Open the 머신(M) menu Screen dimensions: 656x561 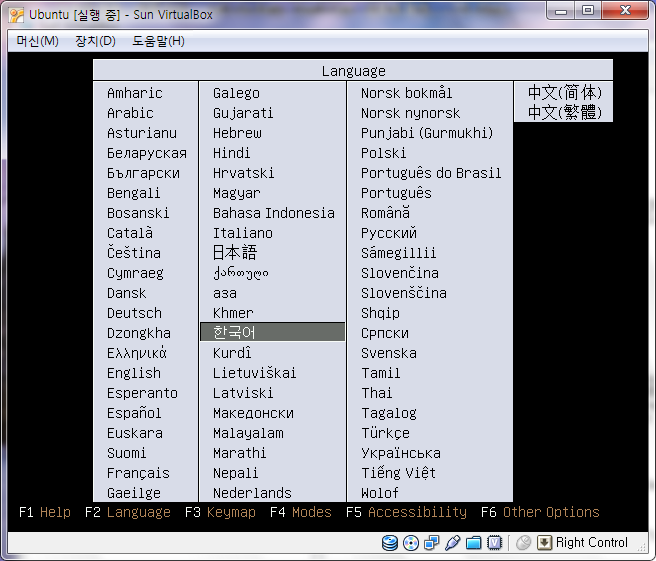tap(38, 41)
